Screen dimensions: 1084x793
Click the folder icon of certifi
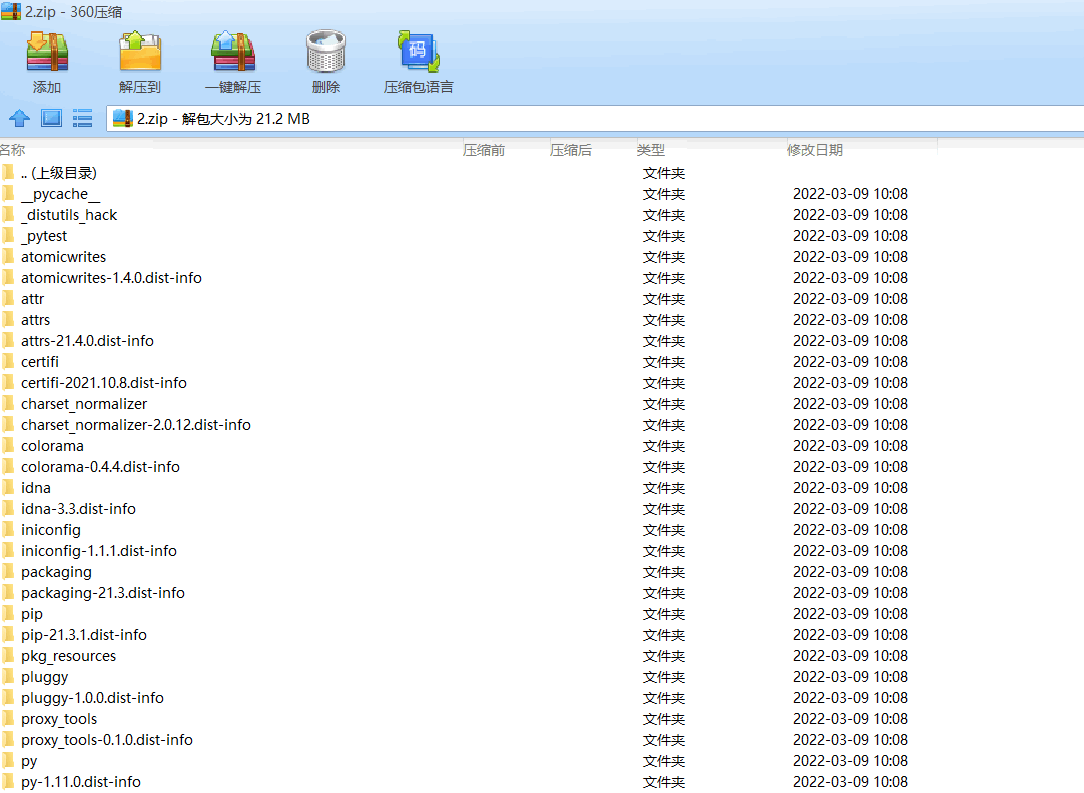(x=8, y=361)
